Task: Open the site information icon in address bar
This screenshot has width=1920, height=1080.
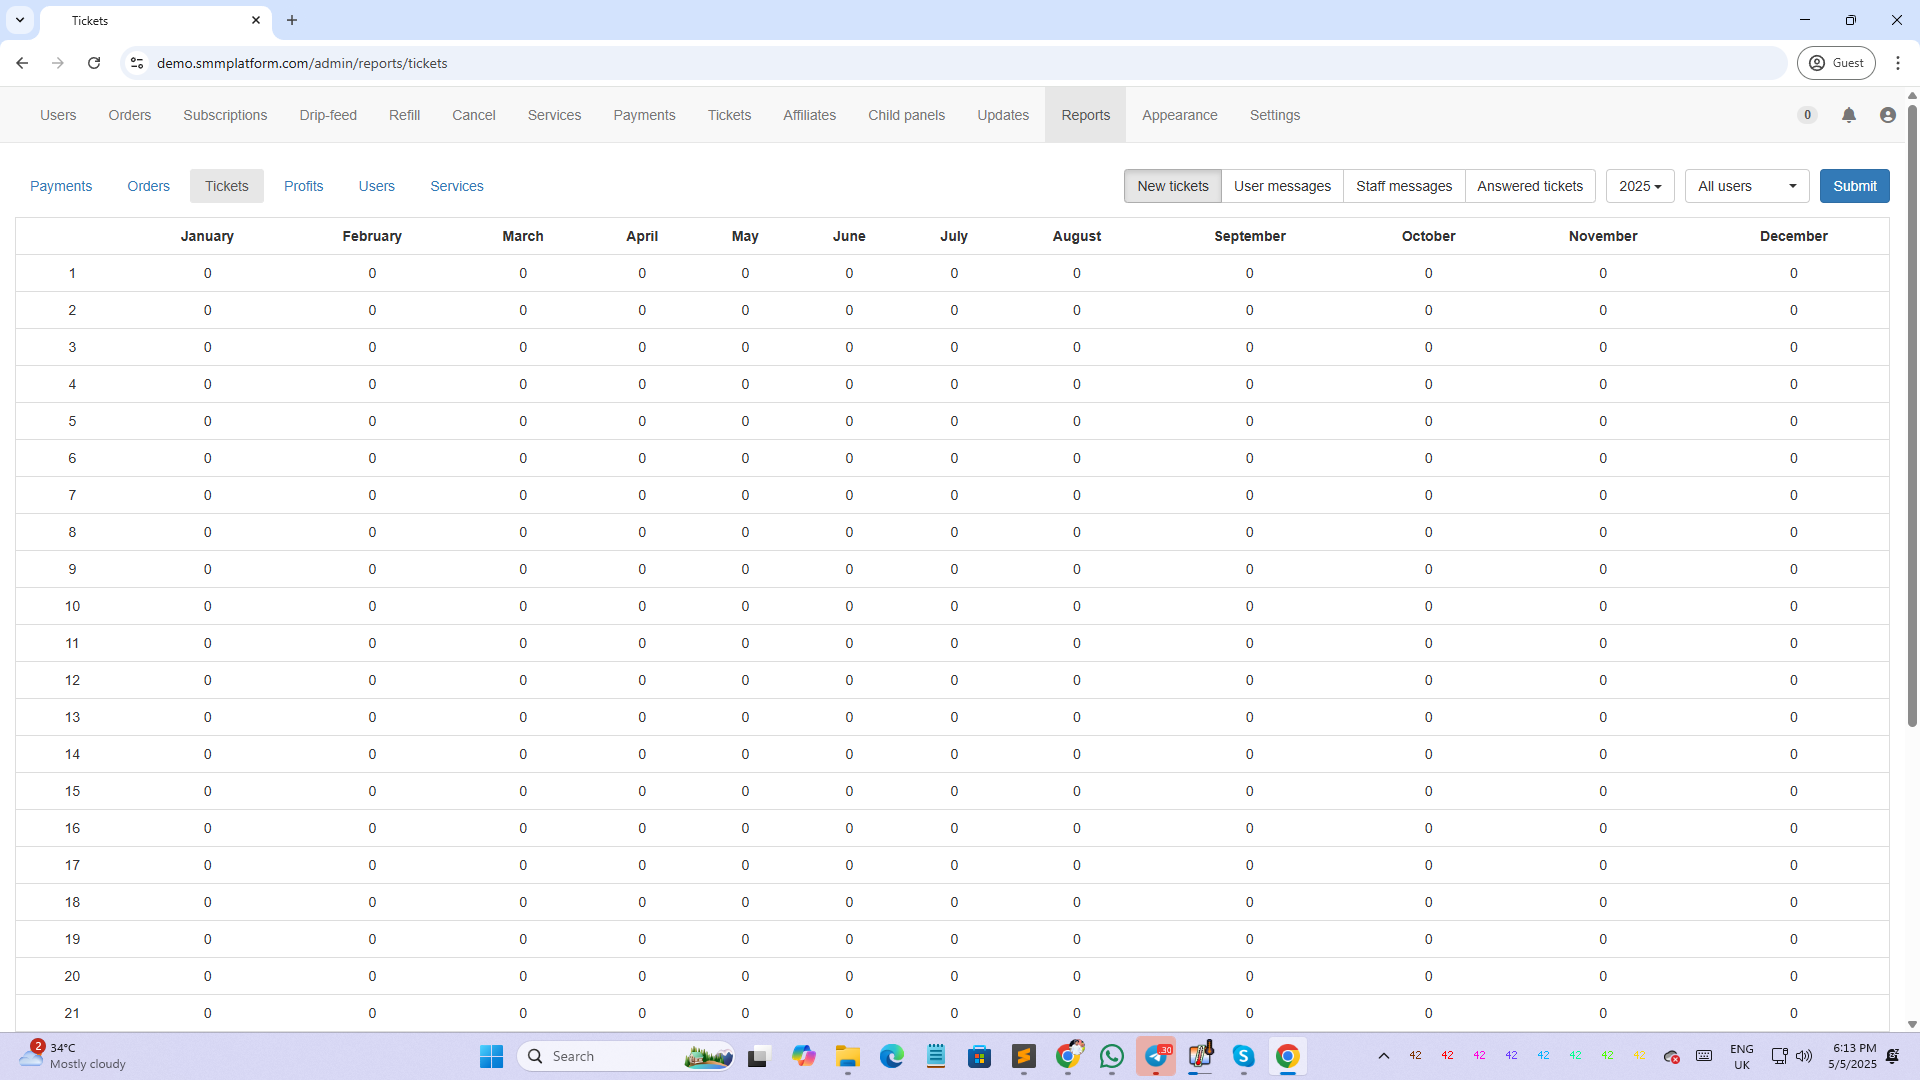Action: click(x=137, y=63)
